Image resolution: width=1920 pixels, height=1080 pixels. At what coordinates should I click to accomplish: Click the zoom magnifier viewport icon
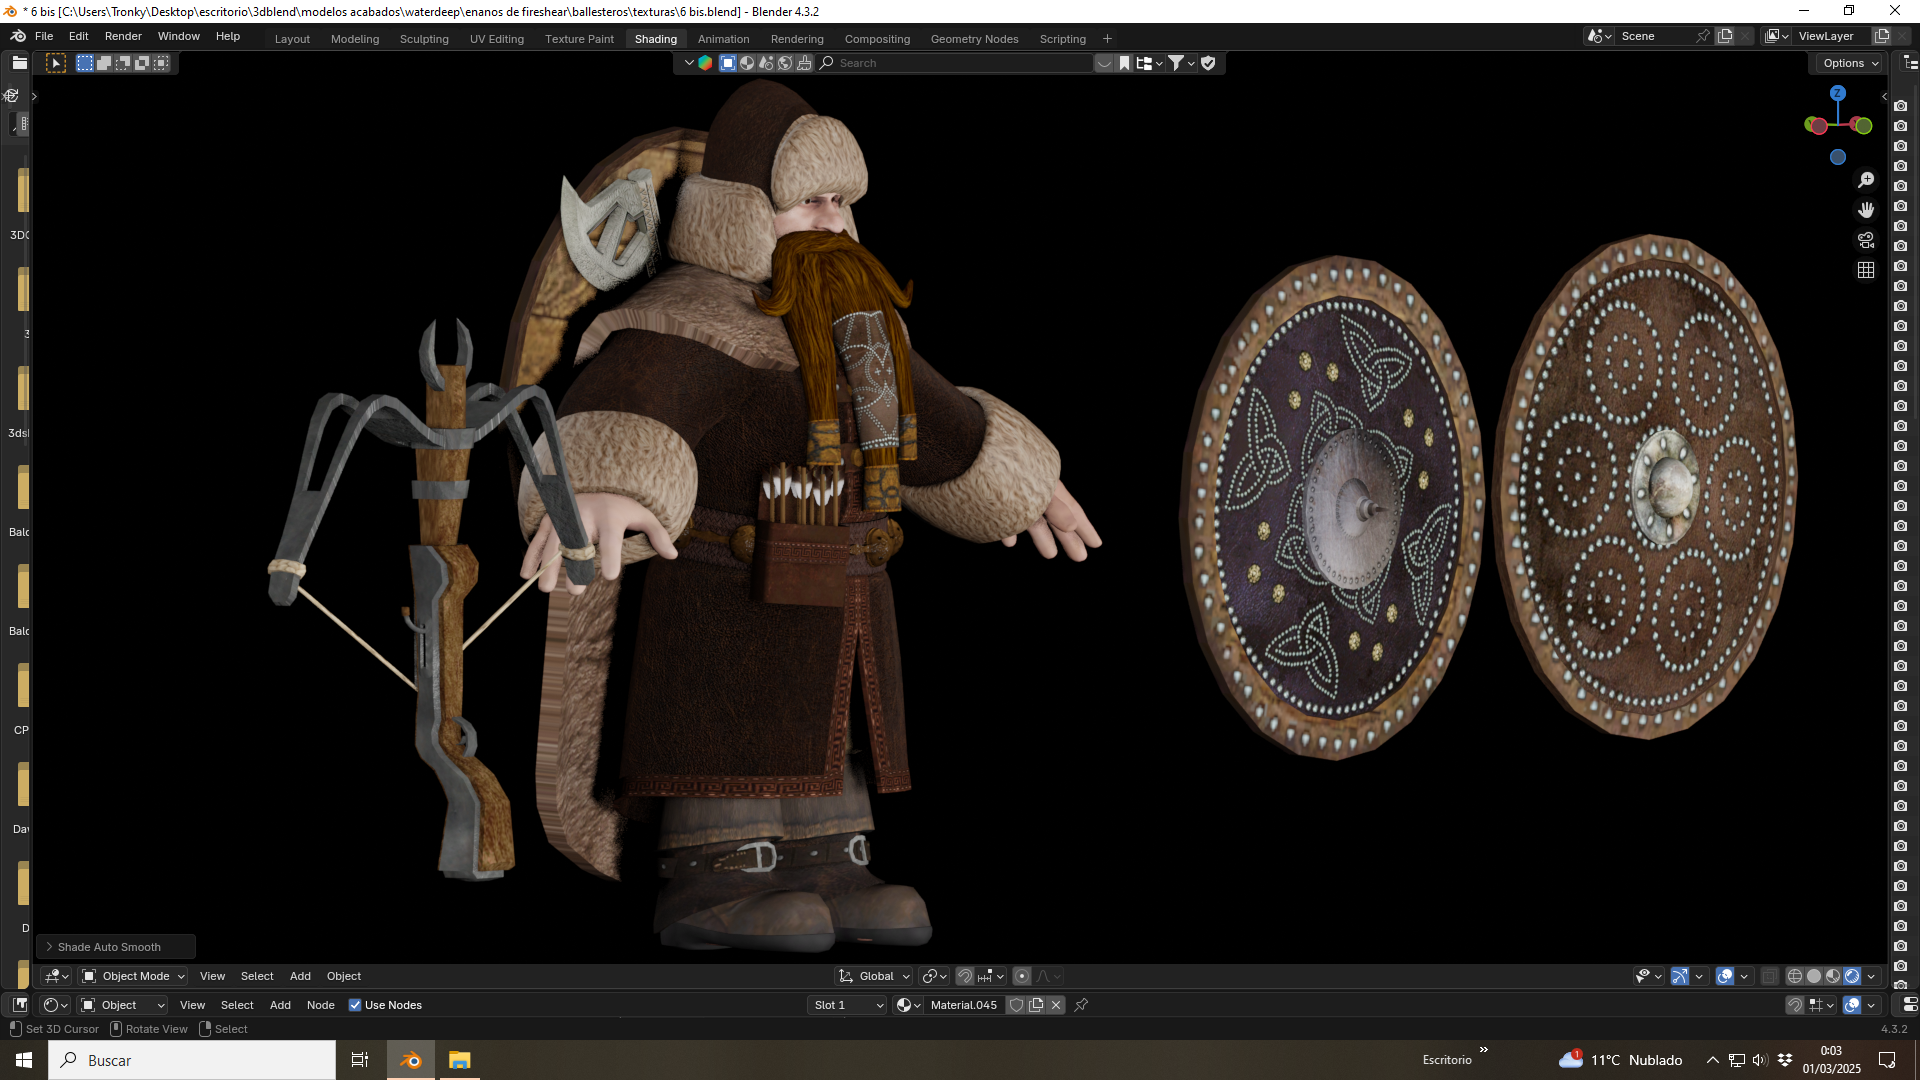point(1866,180)
